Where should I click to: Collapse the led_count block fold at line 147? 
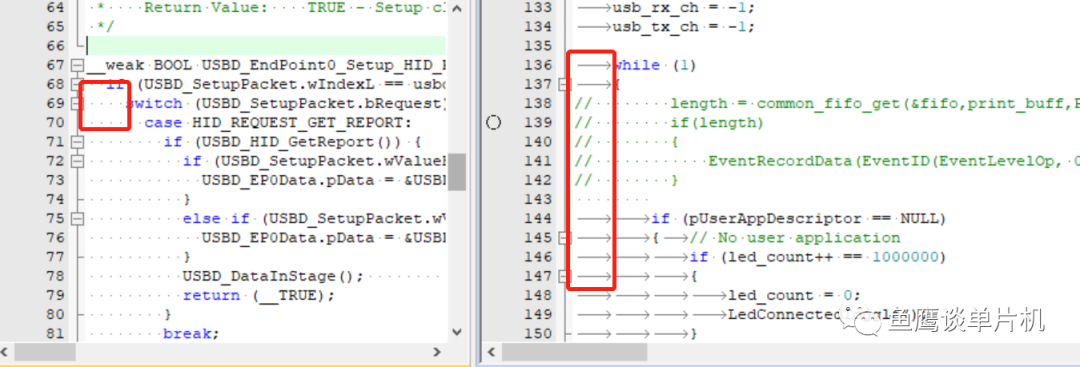tap(565, 276)
